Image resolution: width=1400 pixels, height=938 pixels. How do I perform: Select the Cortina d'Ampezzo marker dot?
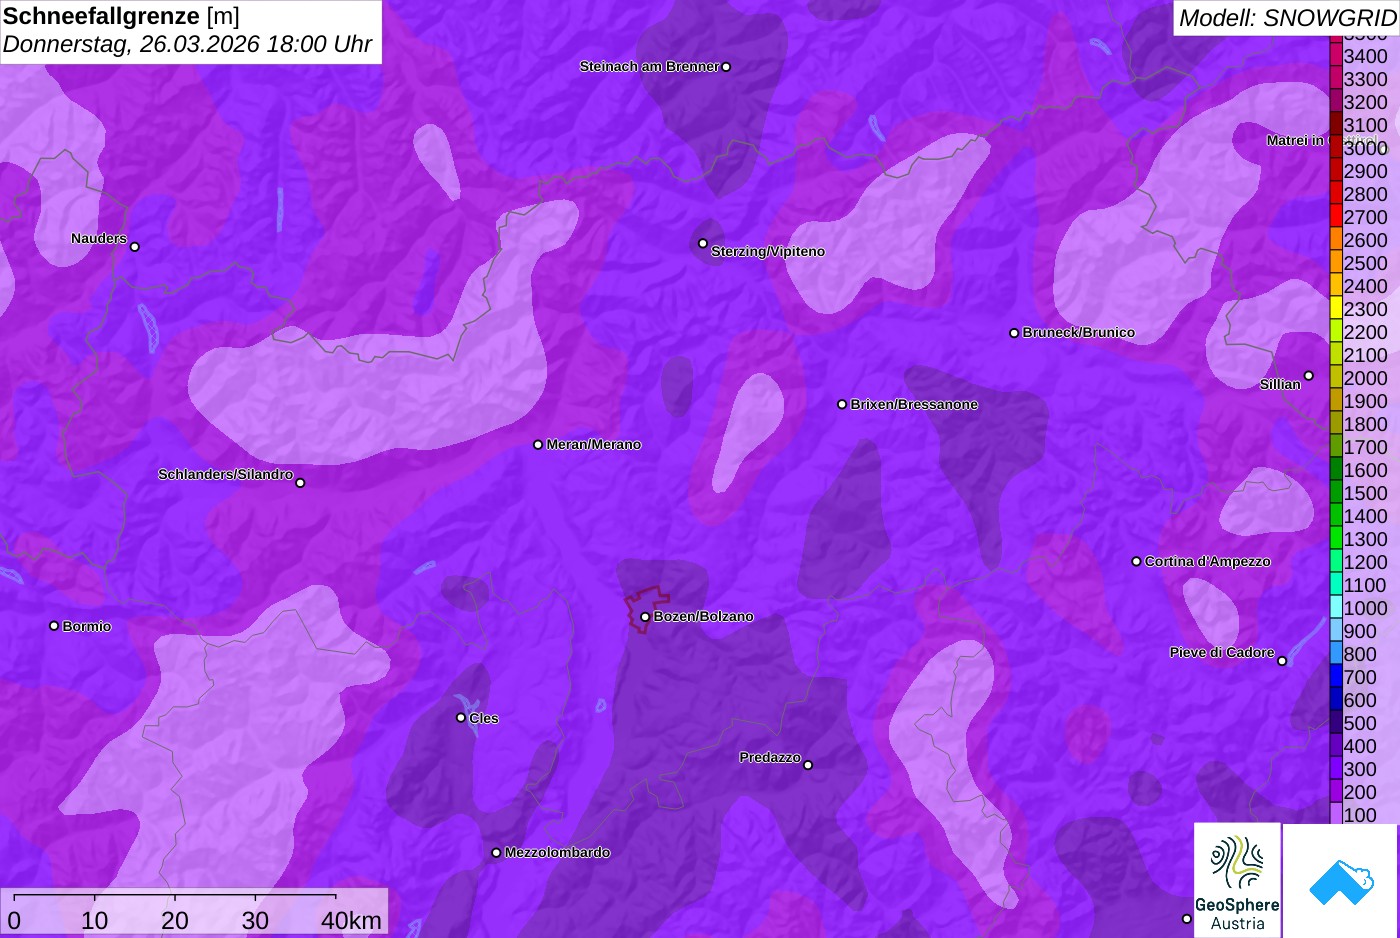(x=1136, y=562)
